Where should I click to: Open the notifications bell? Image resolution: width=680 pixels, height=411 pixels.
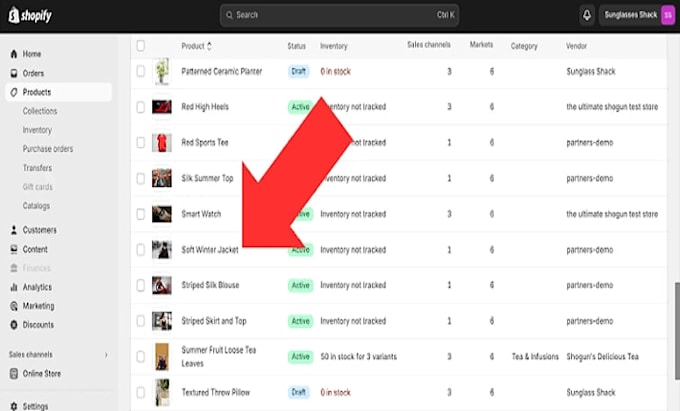click(587, 15)
